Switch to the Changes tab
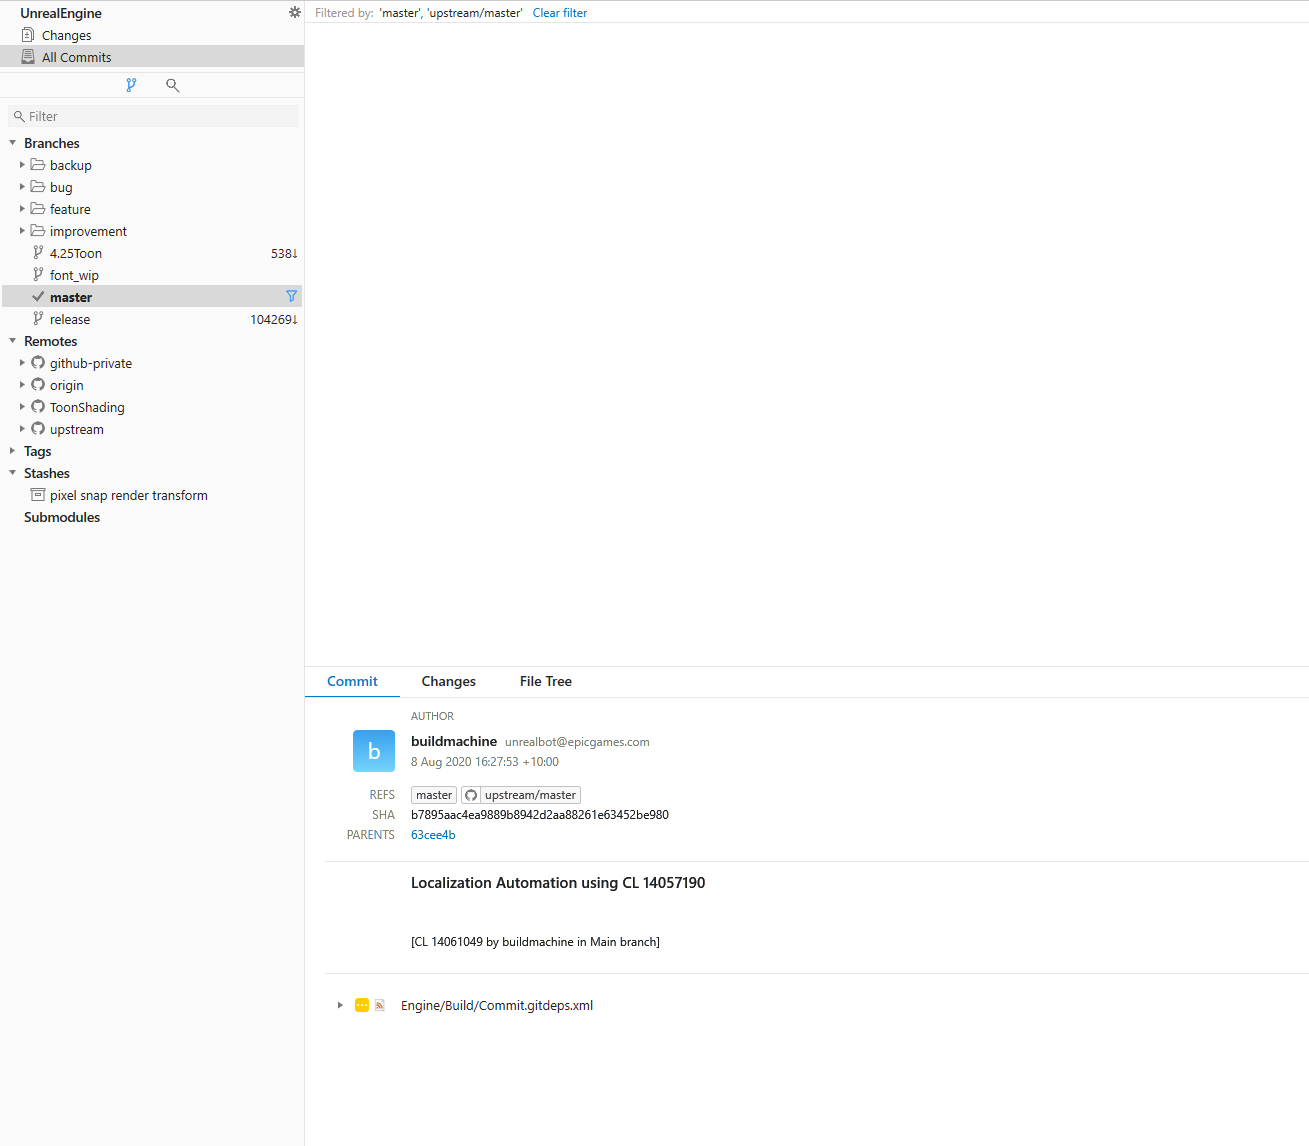Screen dimensions: 1309x1146 click(x=448, y=681)
